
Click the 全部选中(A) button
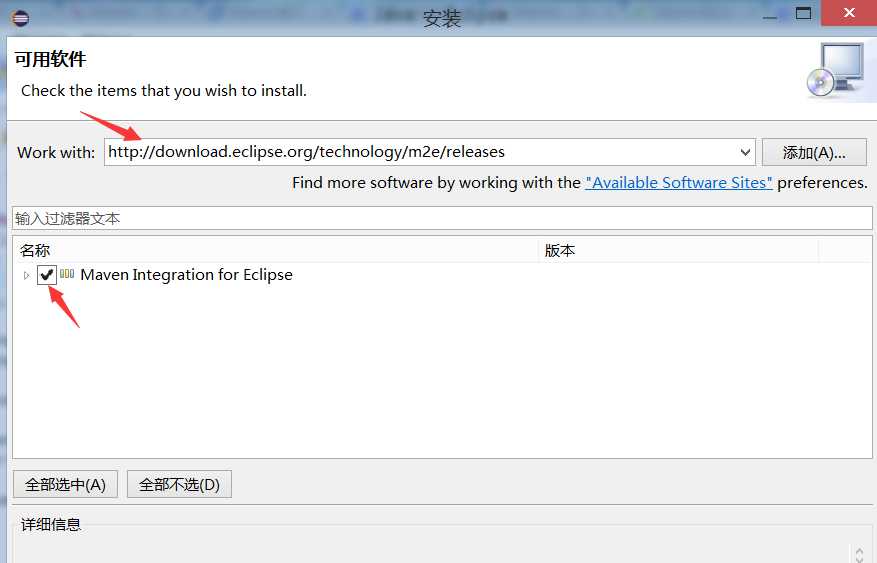(65, 484)
